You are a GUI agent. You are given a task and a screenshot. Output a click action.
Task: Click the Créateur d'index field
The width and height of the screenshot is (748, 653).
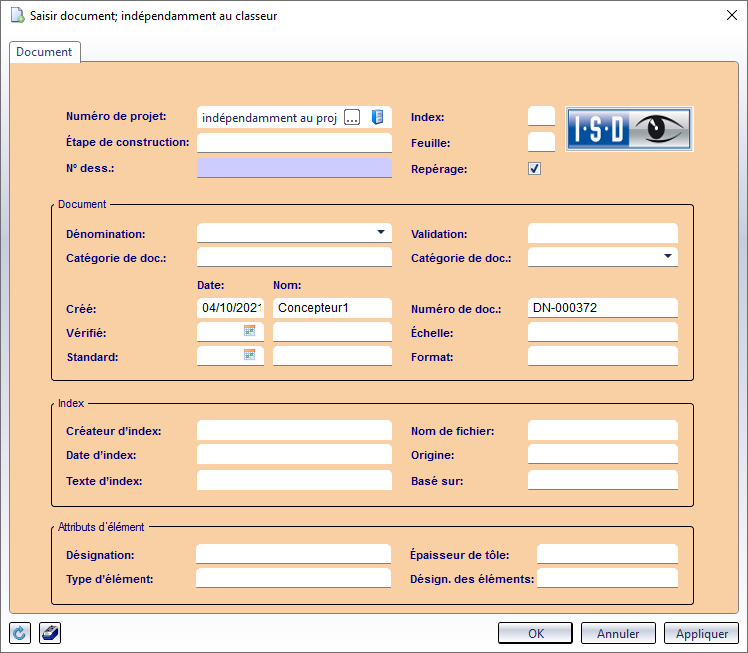[x=294, y=431]
